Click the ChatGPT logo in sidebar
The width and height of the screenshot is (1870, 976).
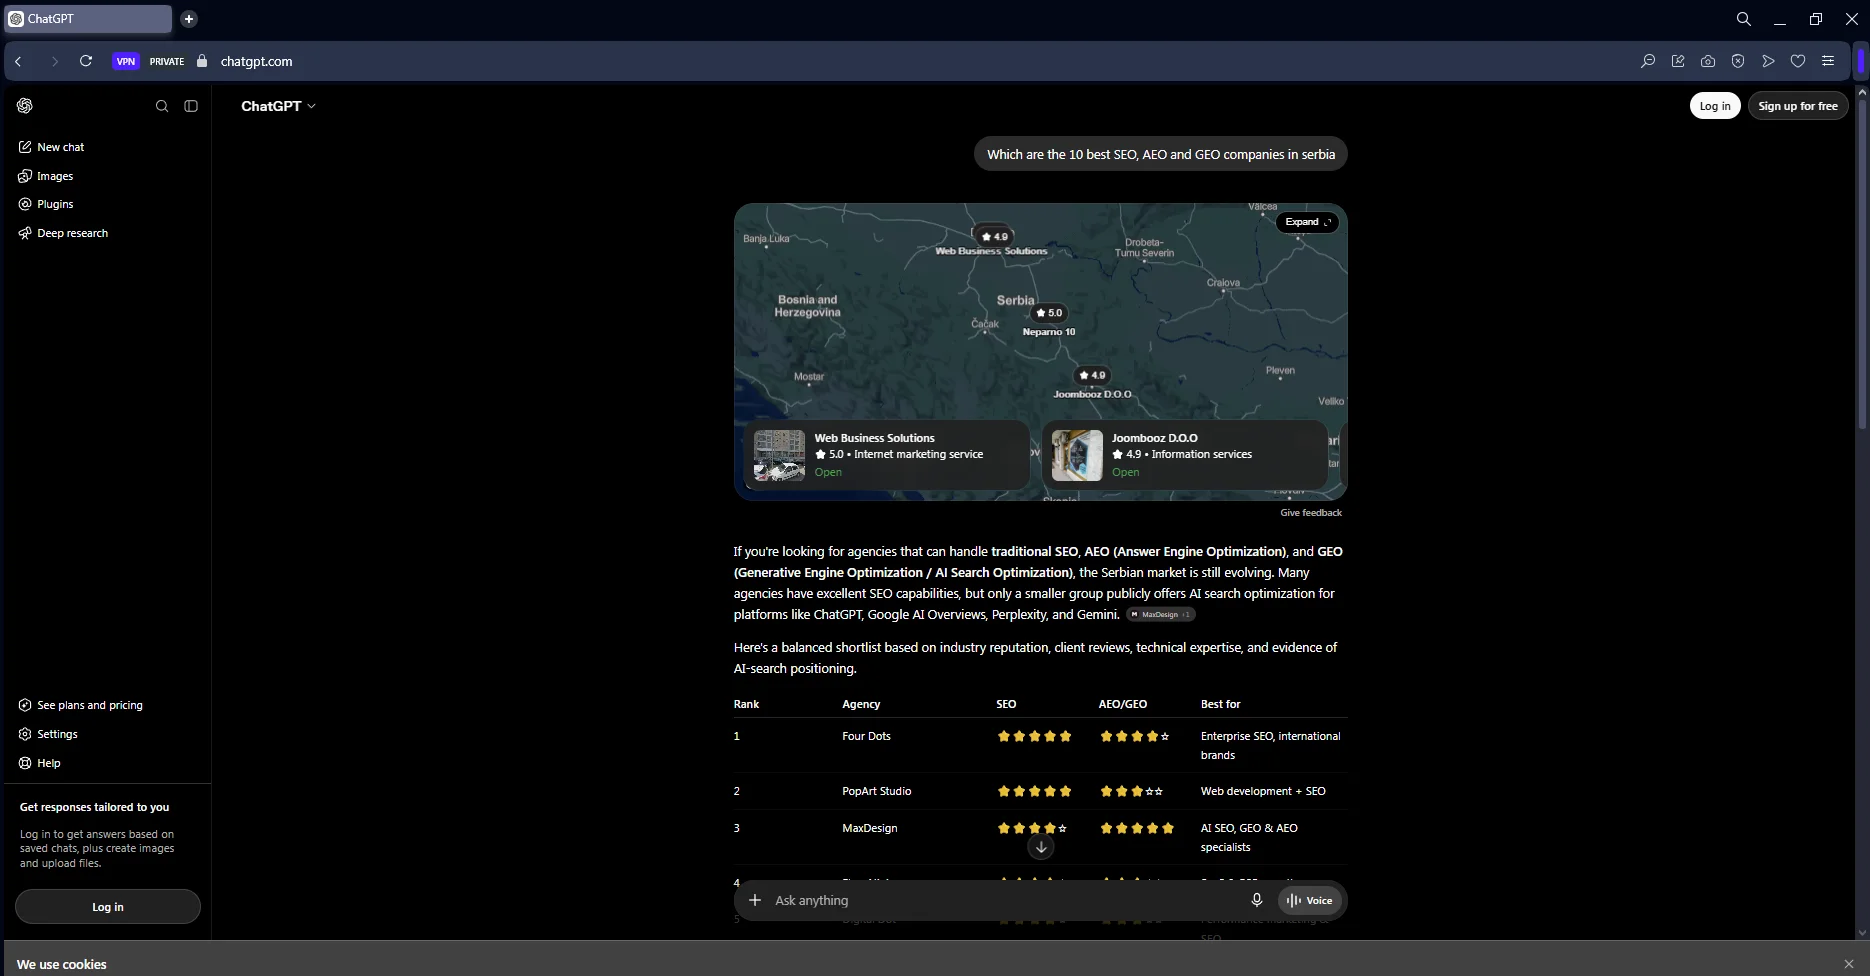(x=25, y=106)
